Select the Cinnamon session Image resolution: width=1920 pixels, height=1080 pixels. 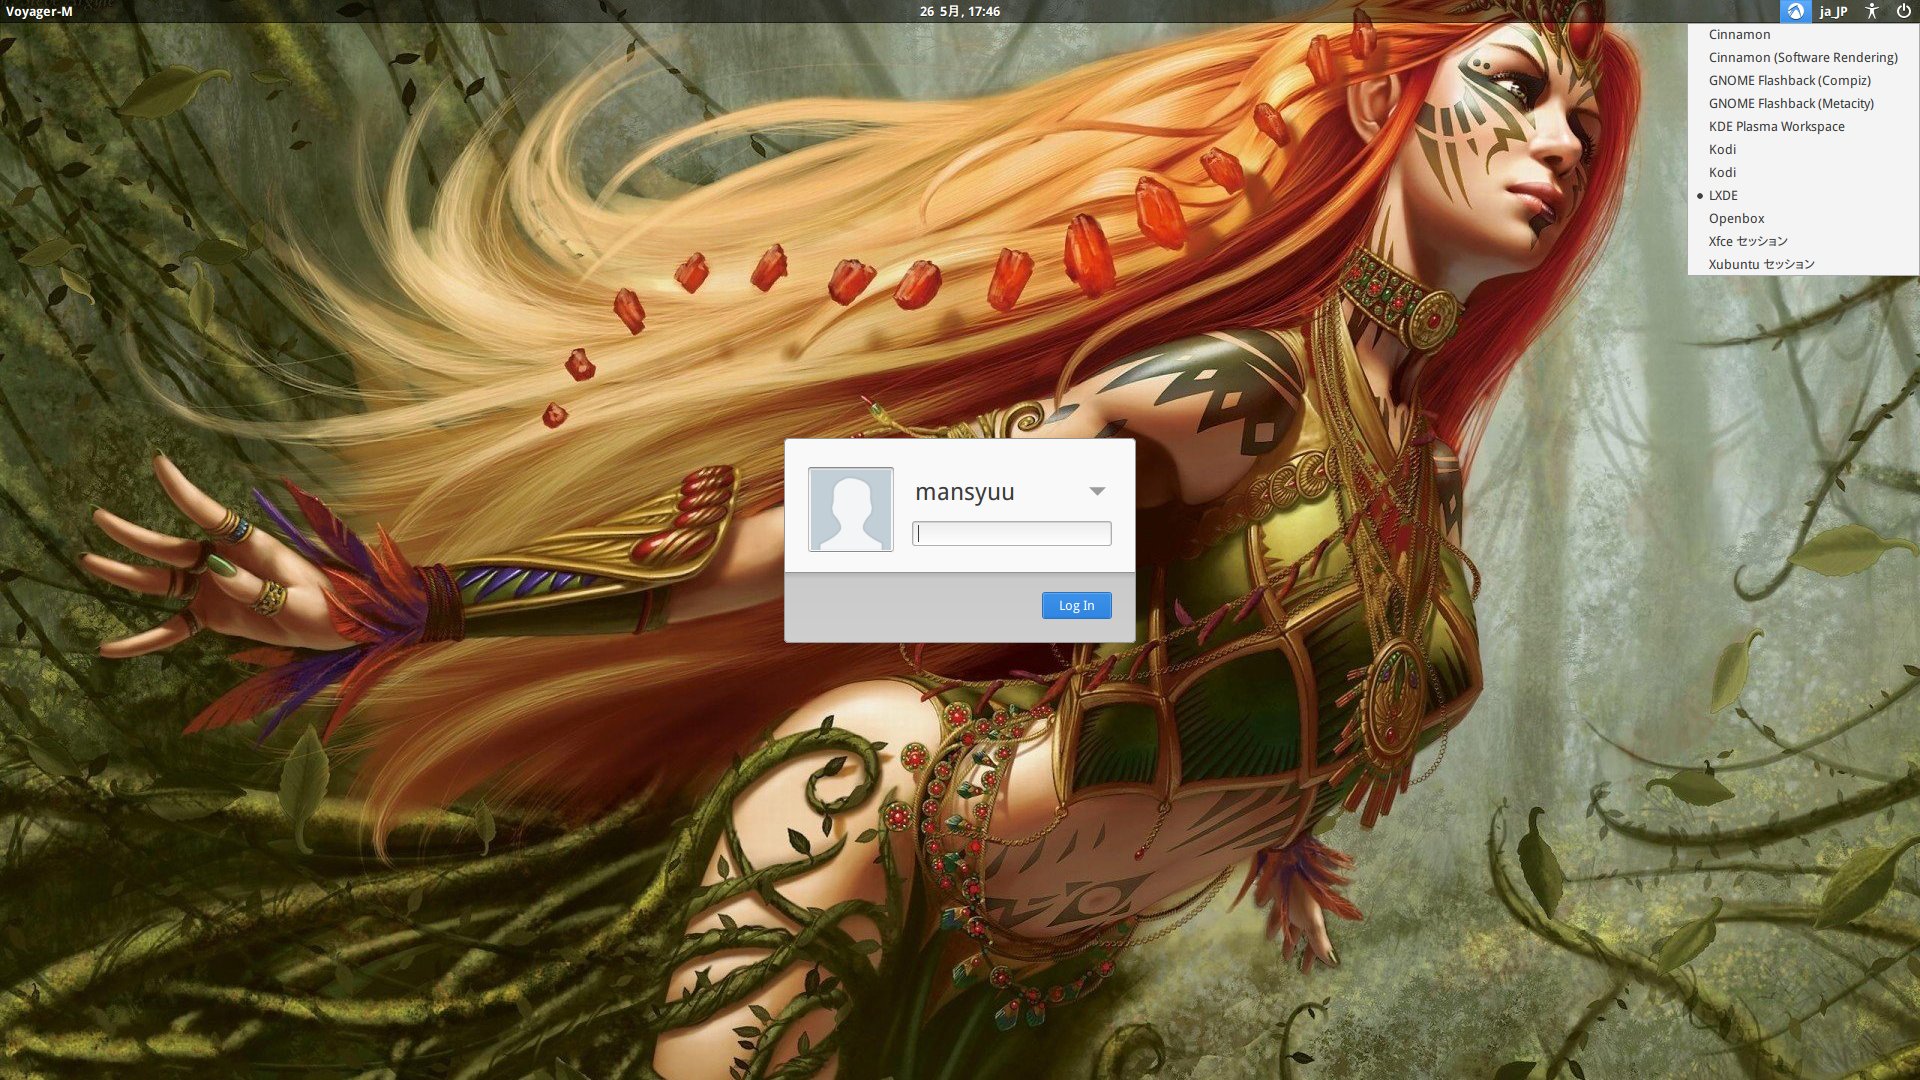click(x=1739, y=34)
